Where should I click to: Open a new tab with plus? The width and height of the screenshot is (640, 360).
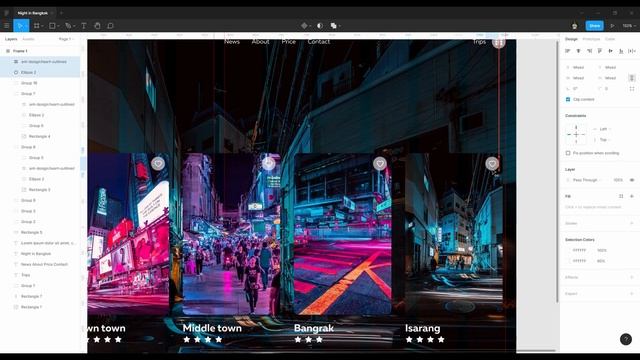[x=61, y=13]
